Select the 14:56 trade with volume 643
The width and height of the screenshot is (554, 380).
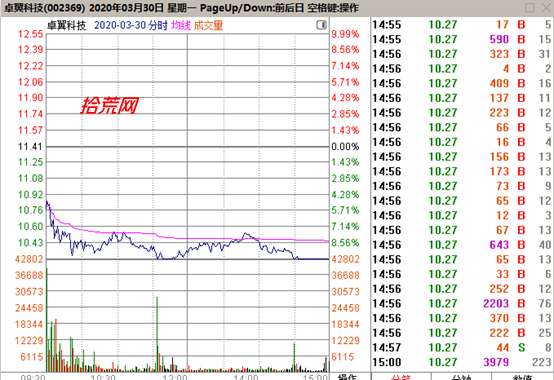[x=462, y=245]
